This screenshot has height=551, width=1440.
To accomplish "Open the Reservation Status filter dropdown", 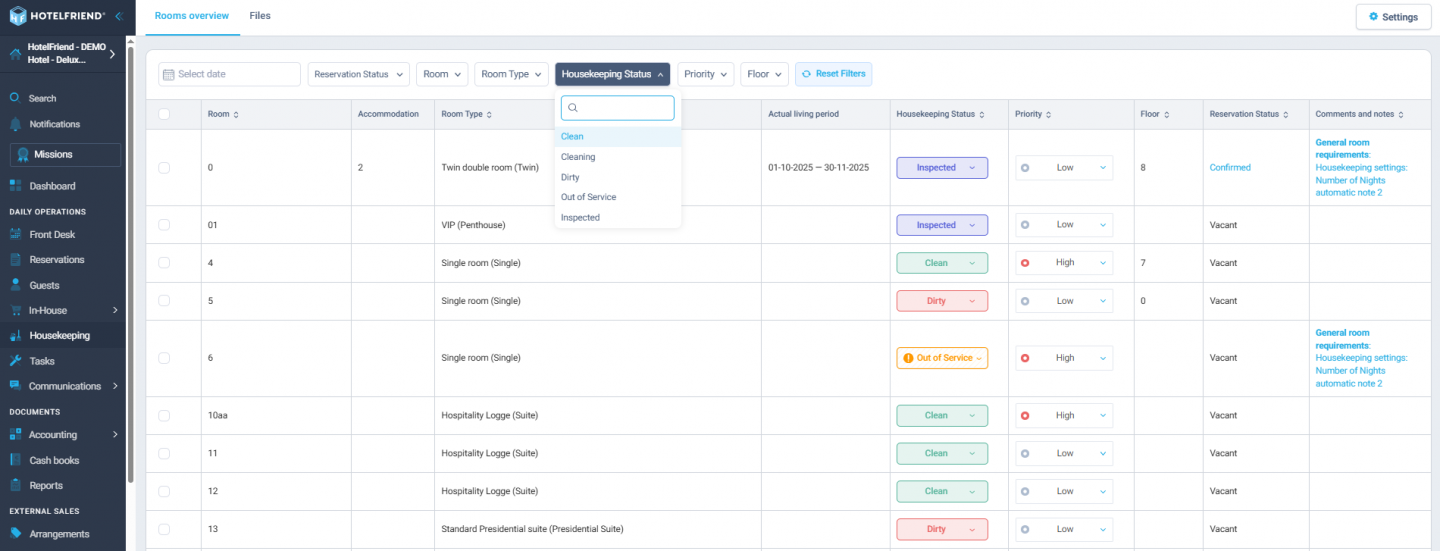I will coord(358,74).
